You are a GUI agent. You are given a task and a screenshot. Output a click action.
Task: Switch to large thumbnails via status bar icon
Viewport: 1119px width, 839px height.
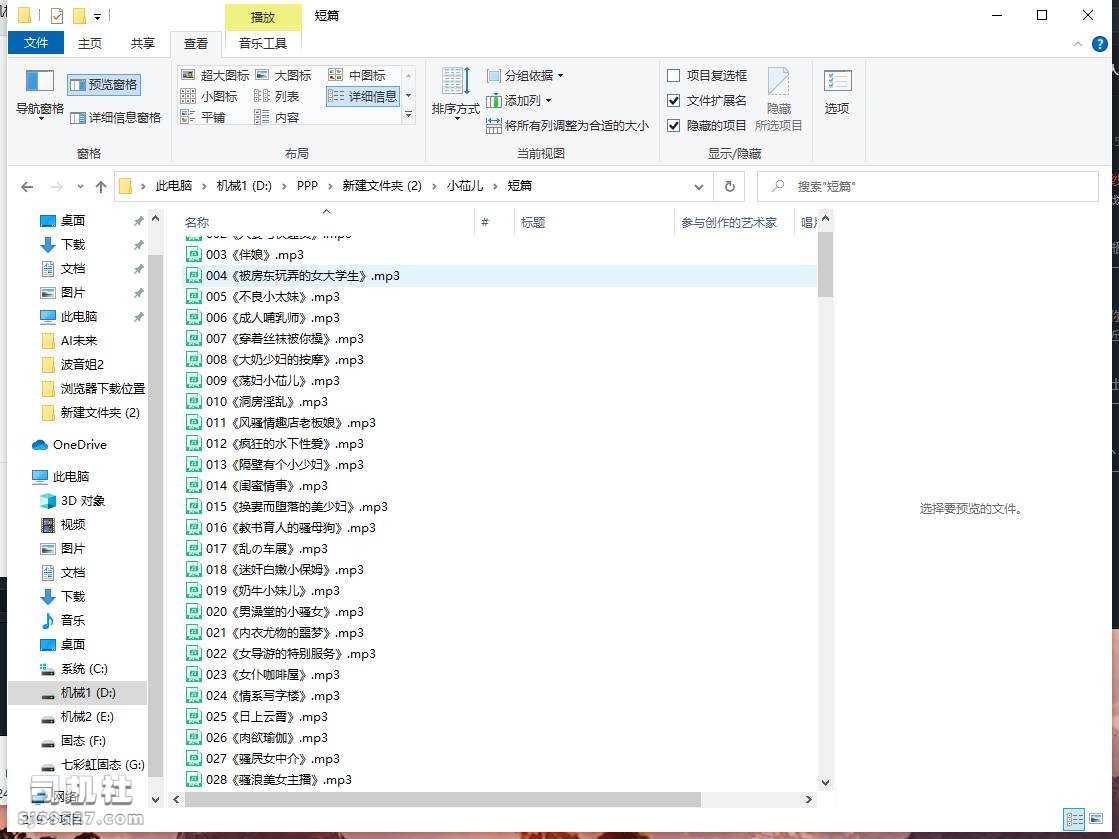pos(1095,819)
